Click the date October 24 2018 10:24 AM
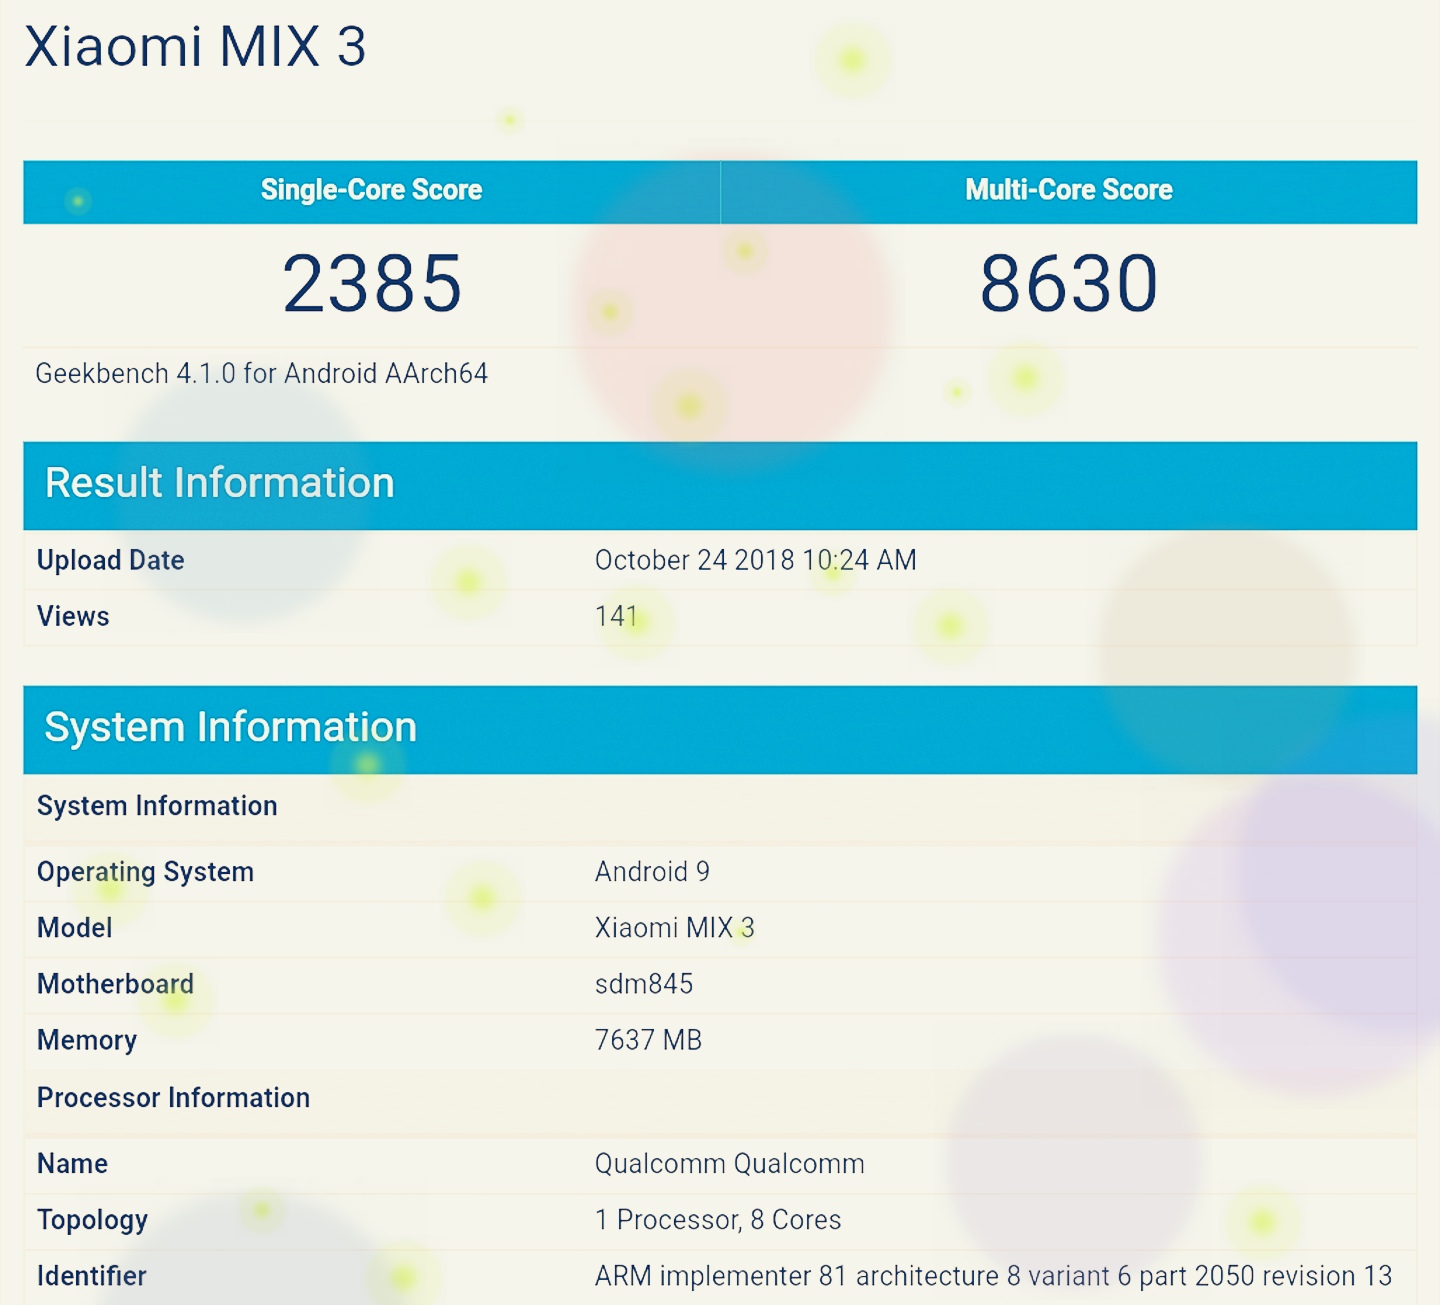Image resolution: width=1440 pixels, height=1305 pixels. (x=756, y=560)
